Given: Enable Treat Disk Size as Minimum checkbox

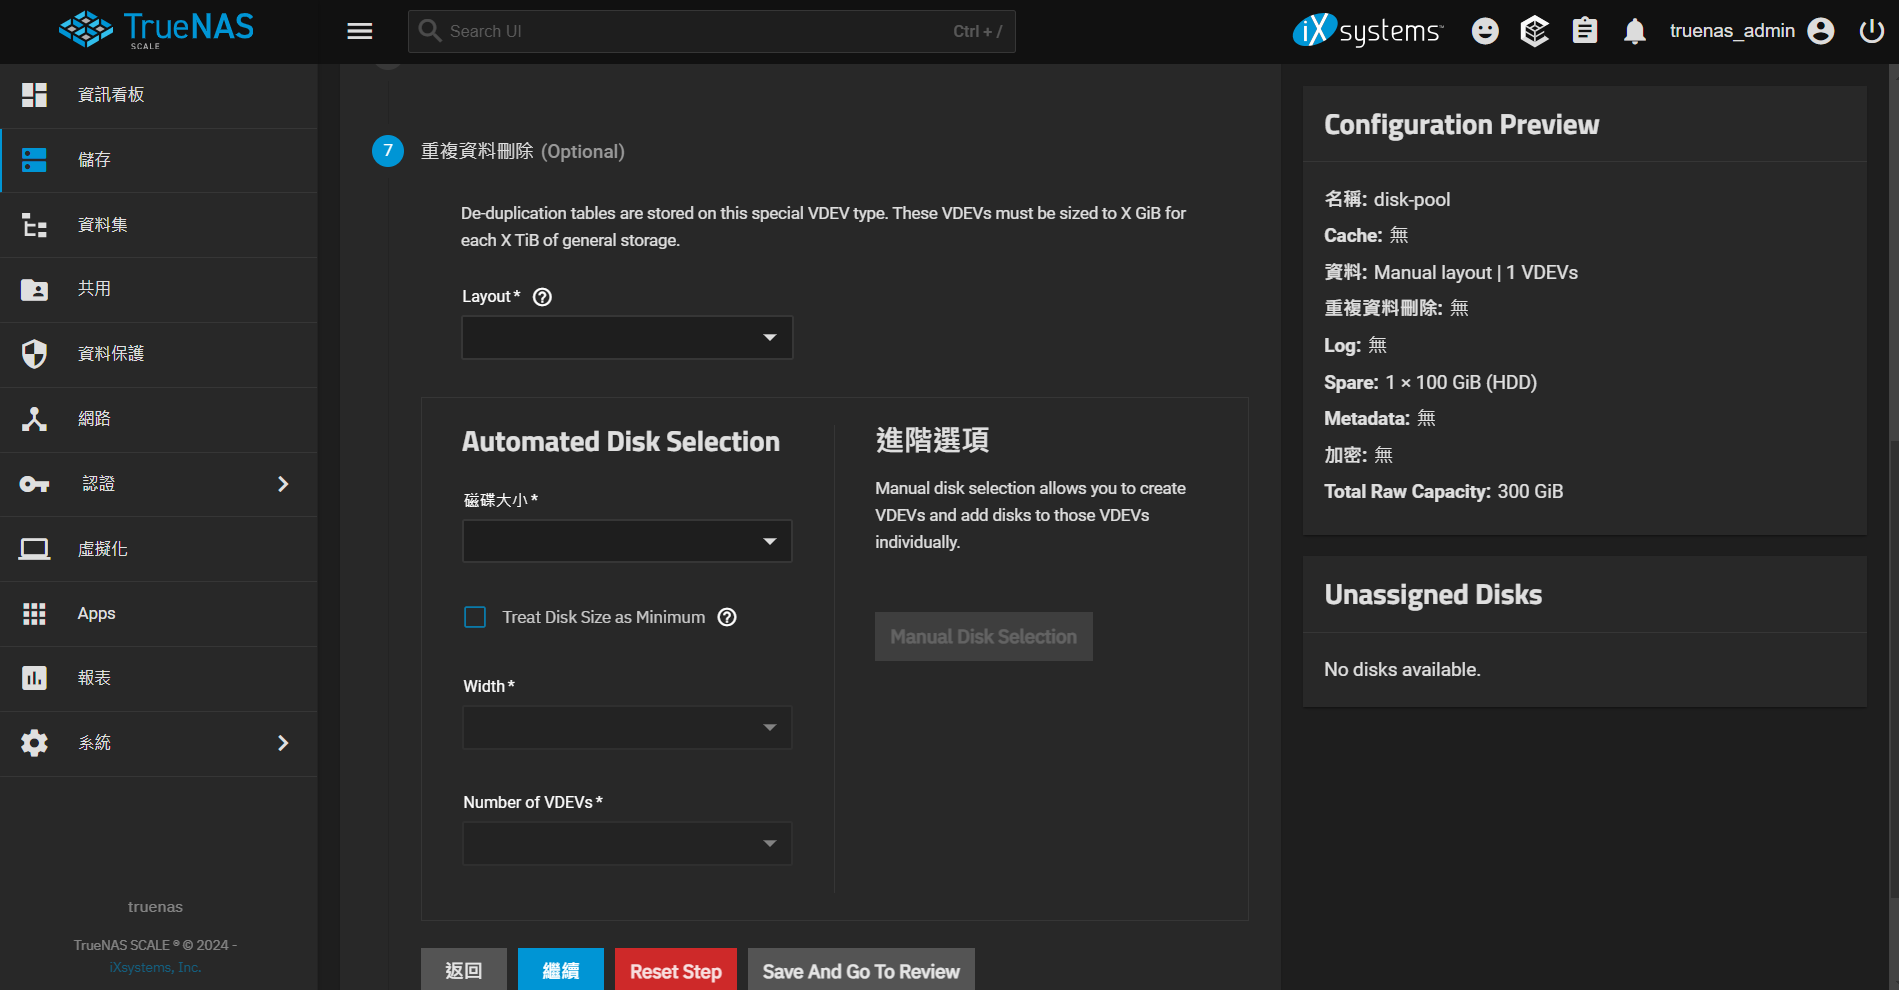Looking at the screenshot, I should (x=475, y=618).
